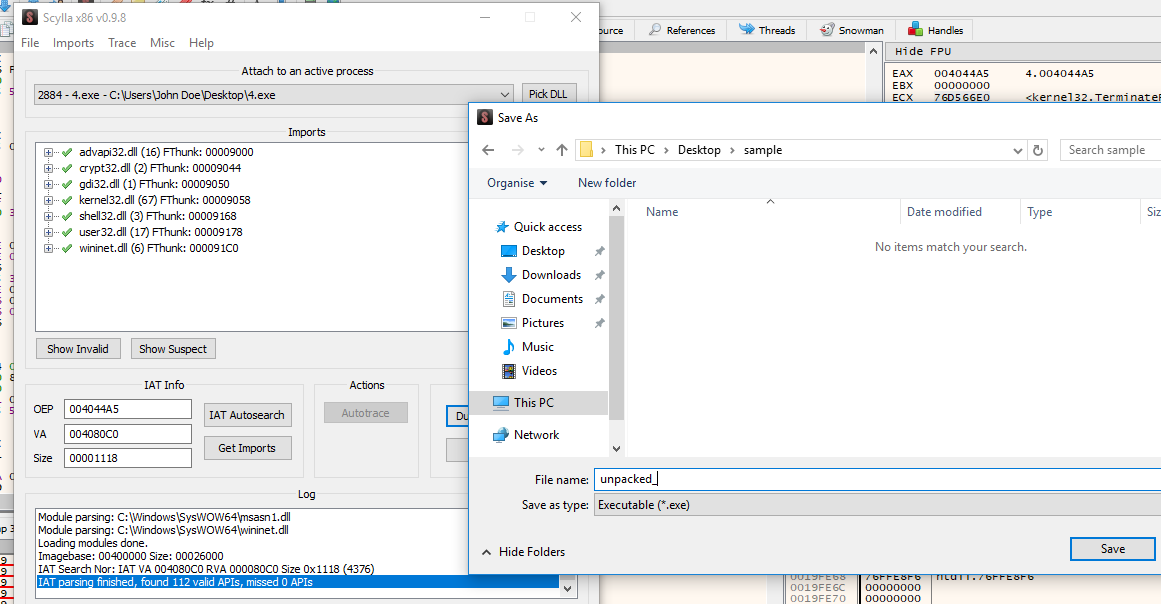
Task: Click the Threads tab icon
Action: point(746,30)
